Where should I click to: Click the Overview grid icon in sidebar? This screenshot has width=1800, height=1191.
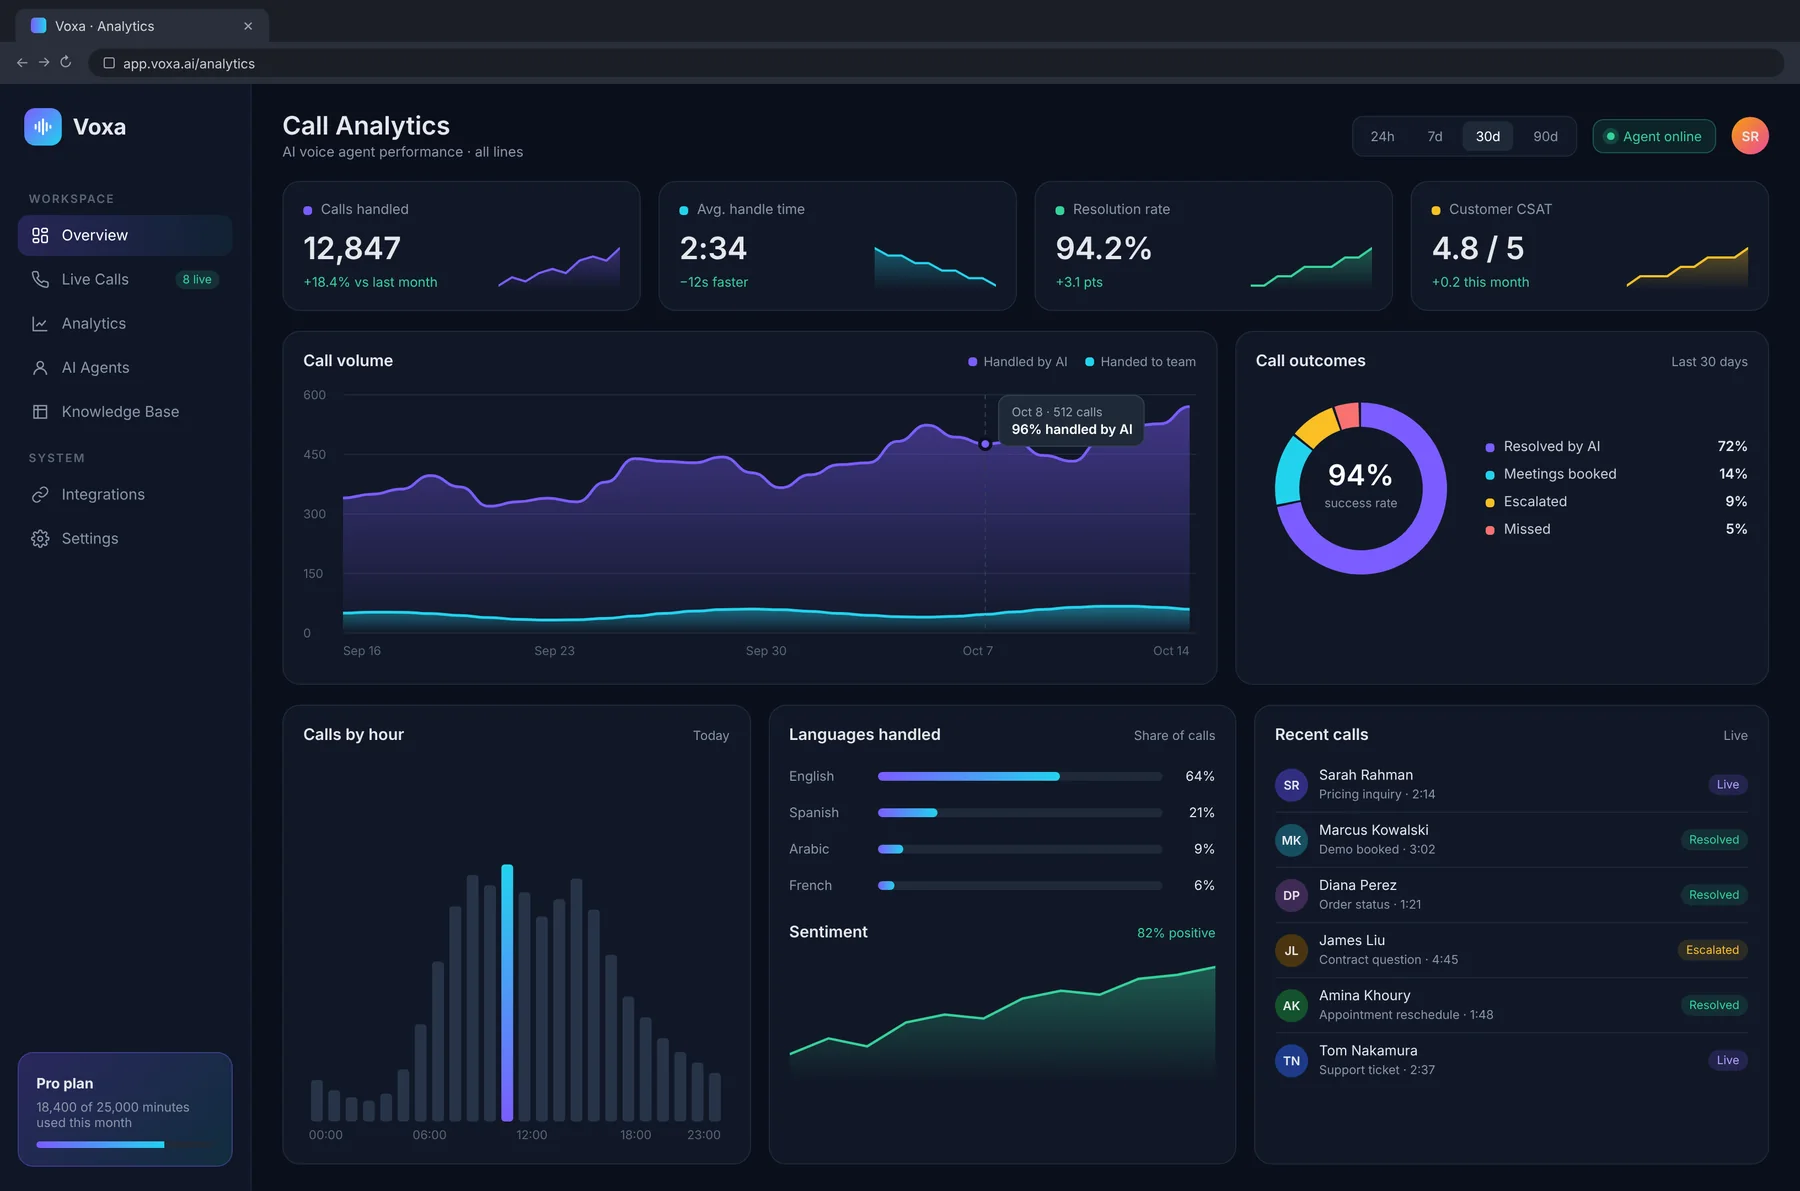pyautogui.click(x=40, y=235)
